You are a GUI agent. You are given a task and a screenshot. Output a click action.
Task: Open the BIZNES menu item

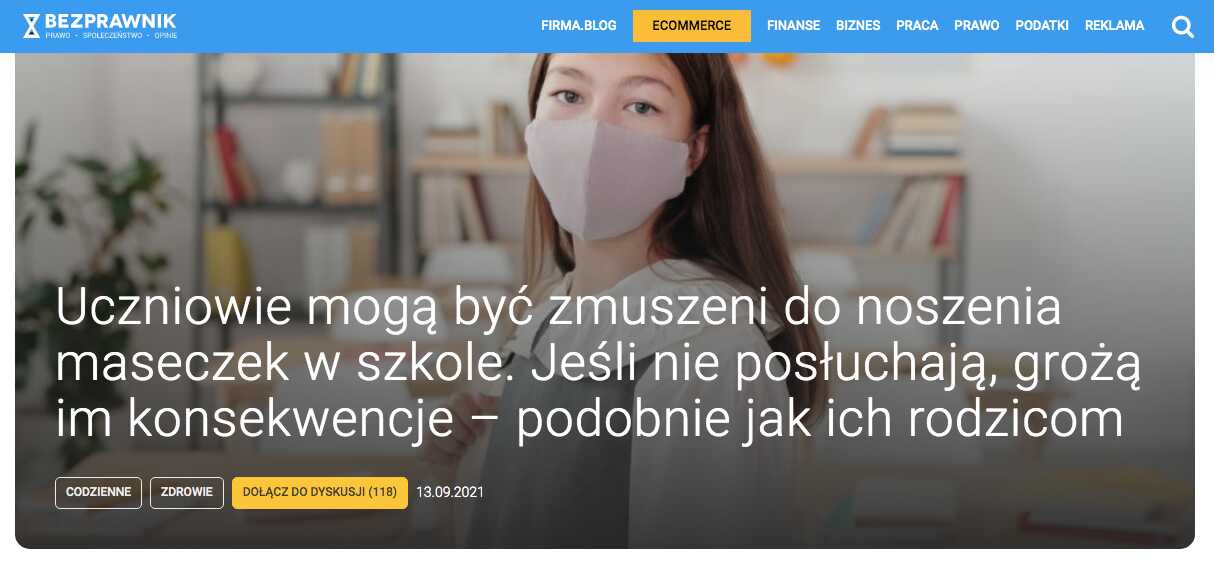point(858,26)
